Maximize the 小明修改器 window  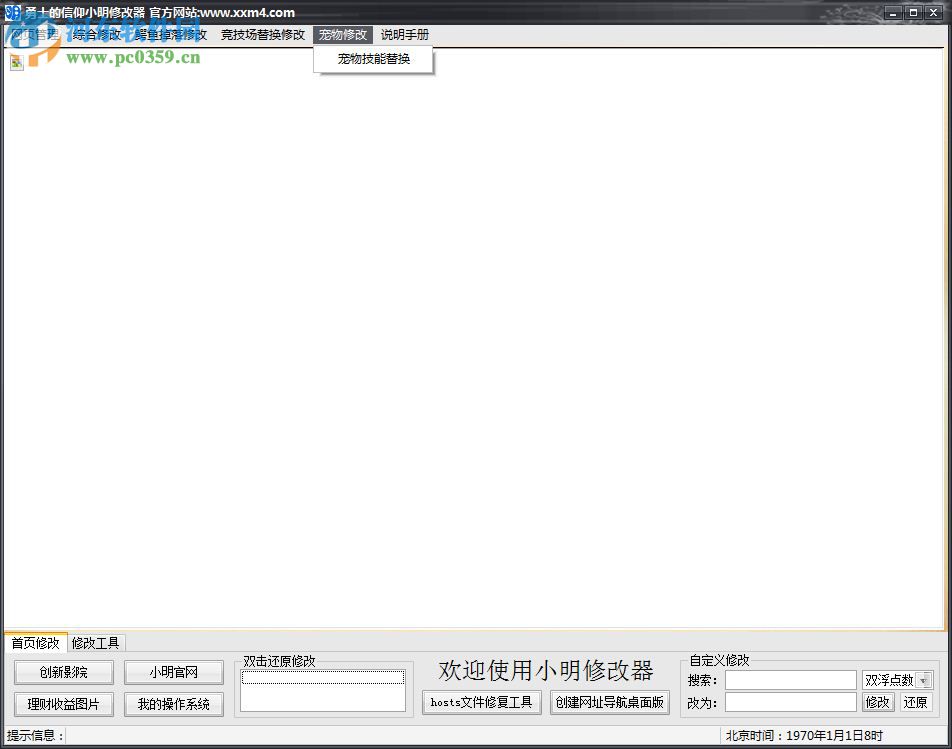pos(913,13)
